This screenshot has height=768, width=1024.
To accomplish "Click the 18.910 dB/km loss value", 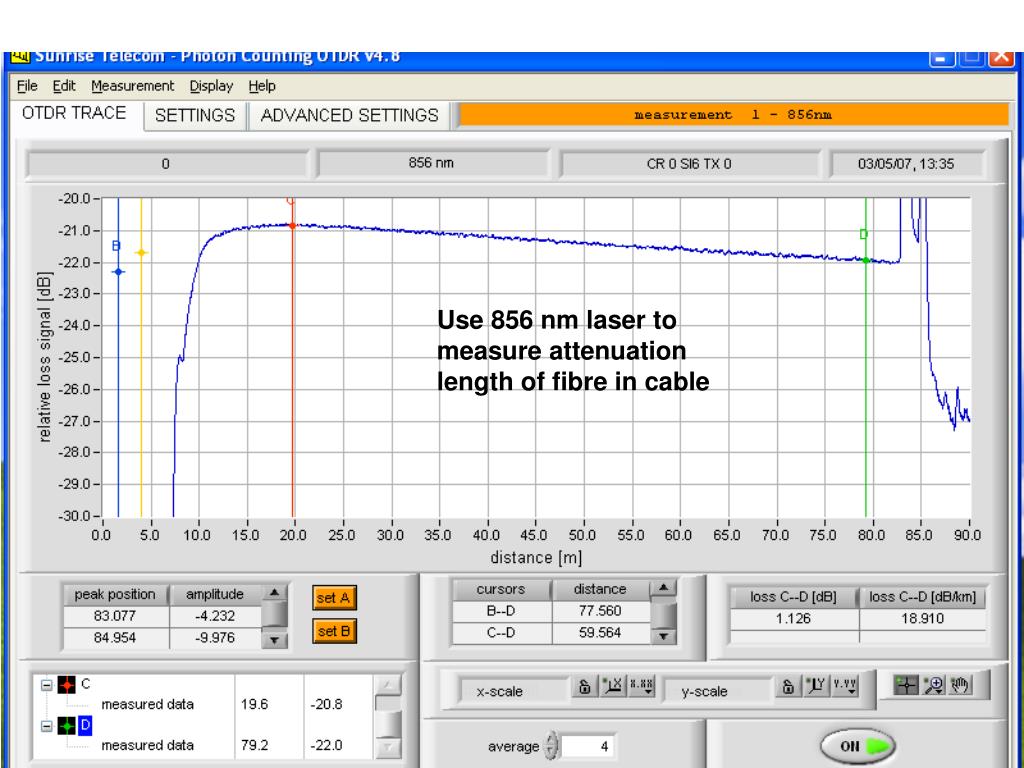I will pos(922,618).
